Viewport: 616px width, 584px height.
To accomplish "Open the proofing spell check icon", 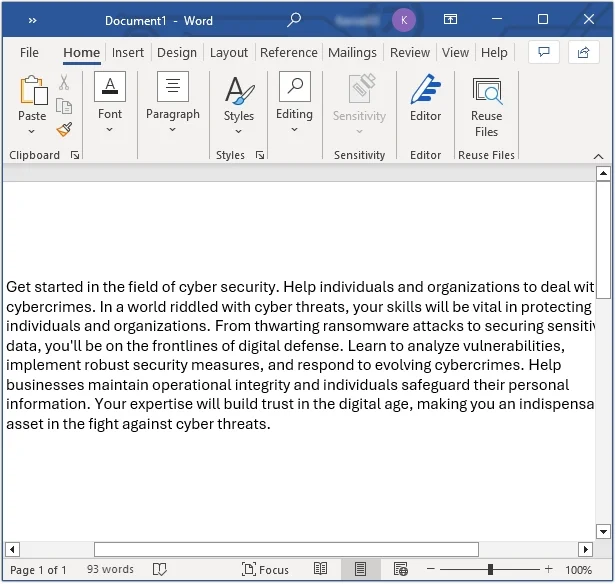I will coord(160,569).
